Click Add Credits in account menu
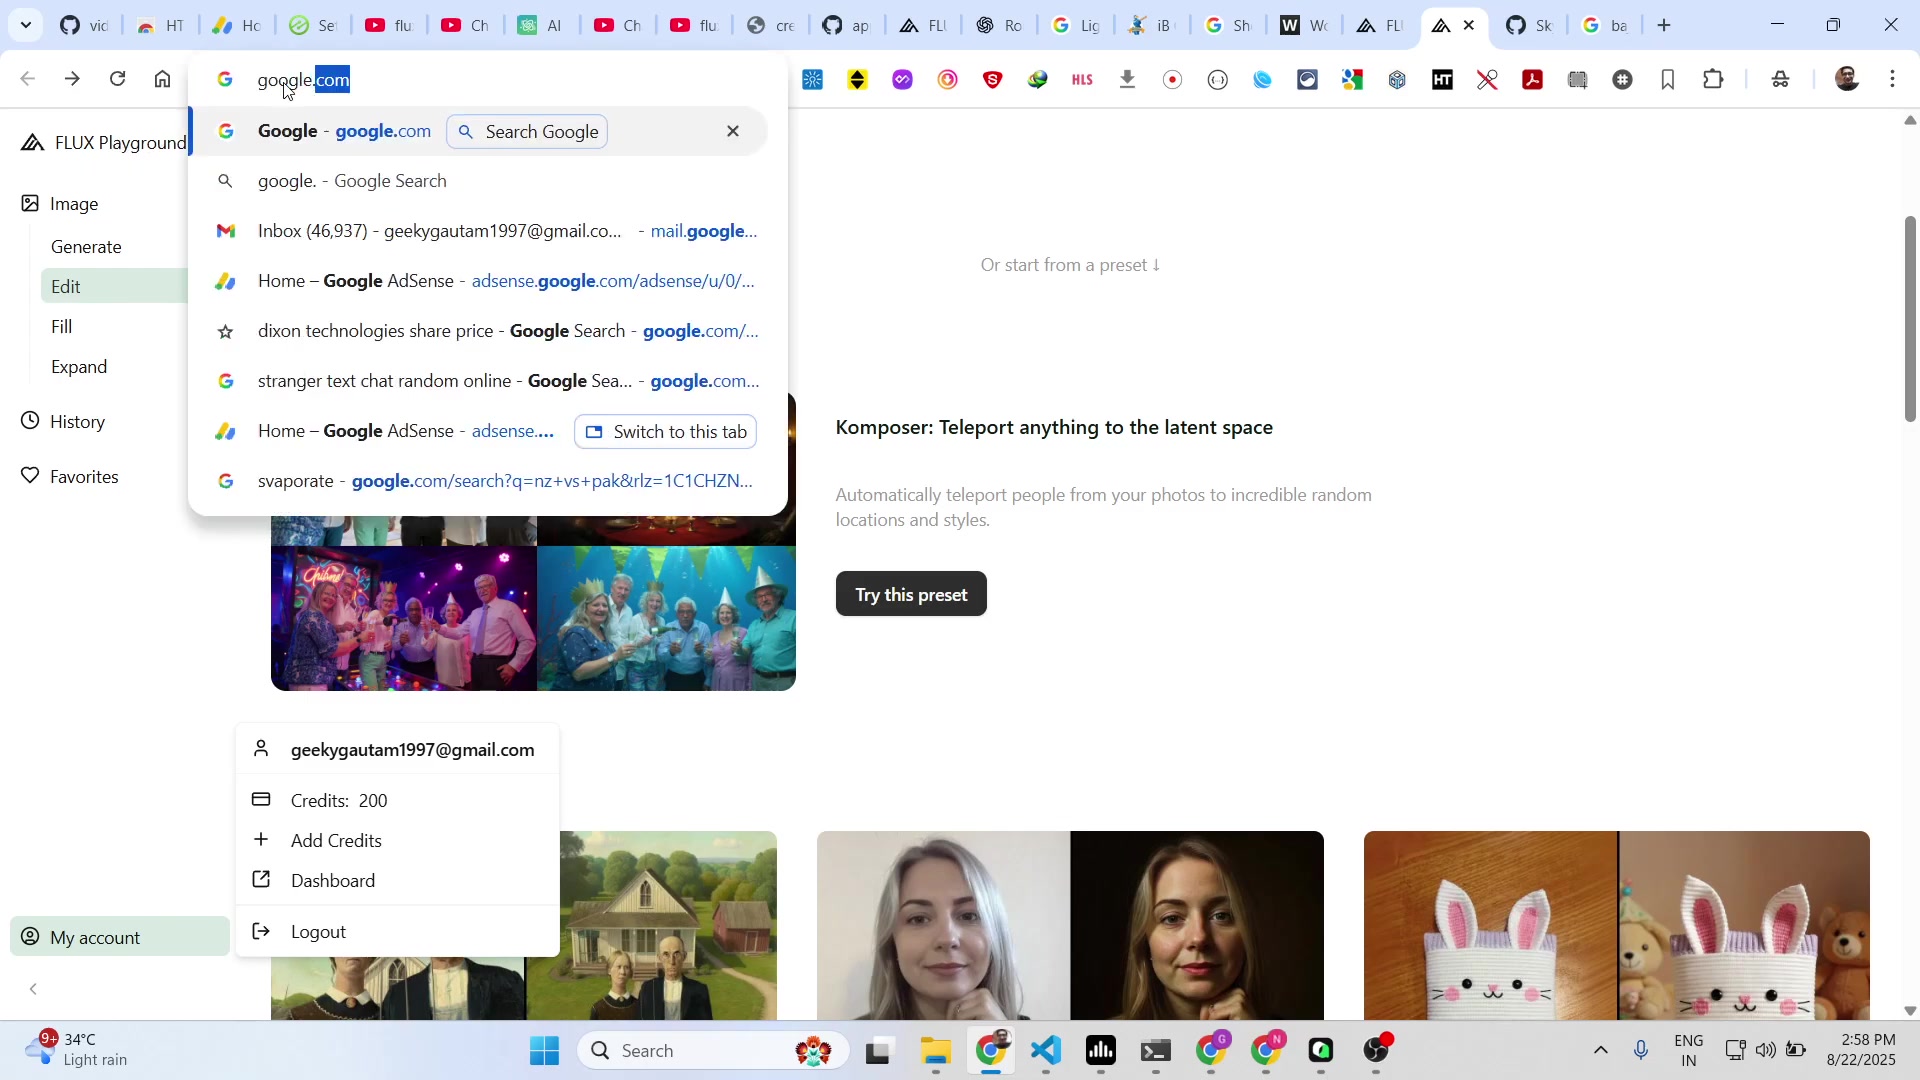This screenshot has height=1080, width=1920. [397, 841]
